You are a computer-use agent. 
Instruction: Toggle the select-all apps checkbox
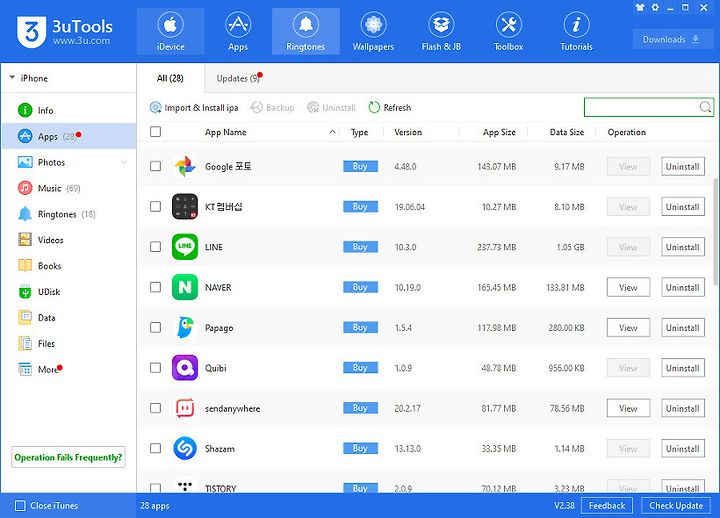click(156, 132)
